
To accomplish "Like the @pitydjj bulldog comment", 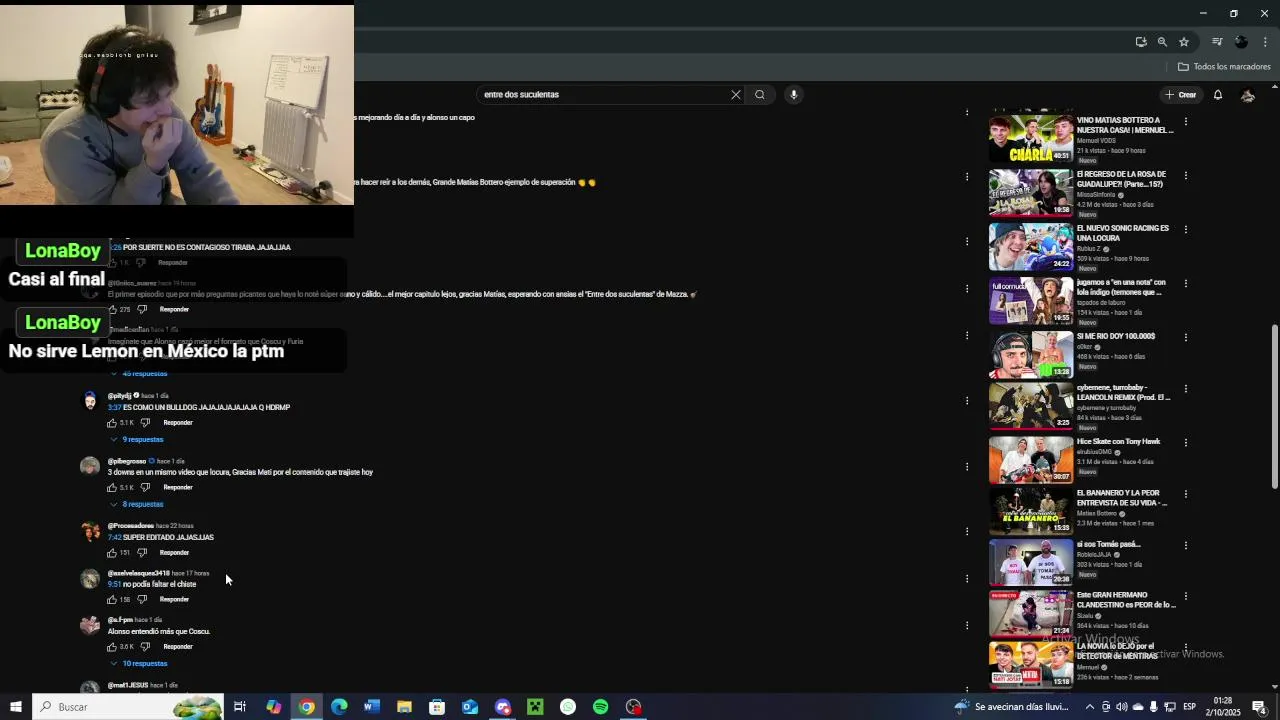I will pyautogui.click(x=112, y=423).
